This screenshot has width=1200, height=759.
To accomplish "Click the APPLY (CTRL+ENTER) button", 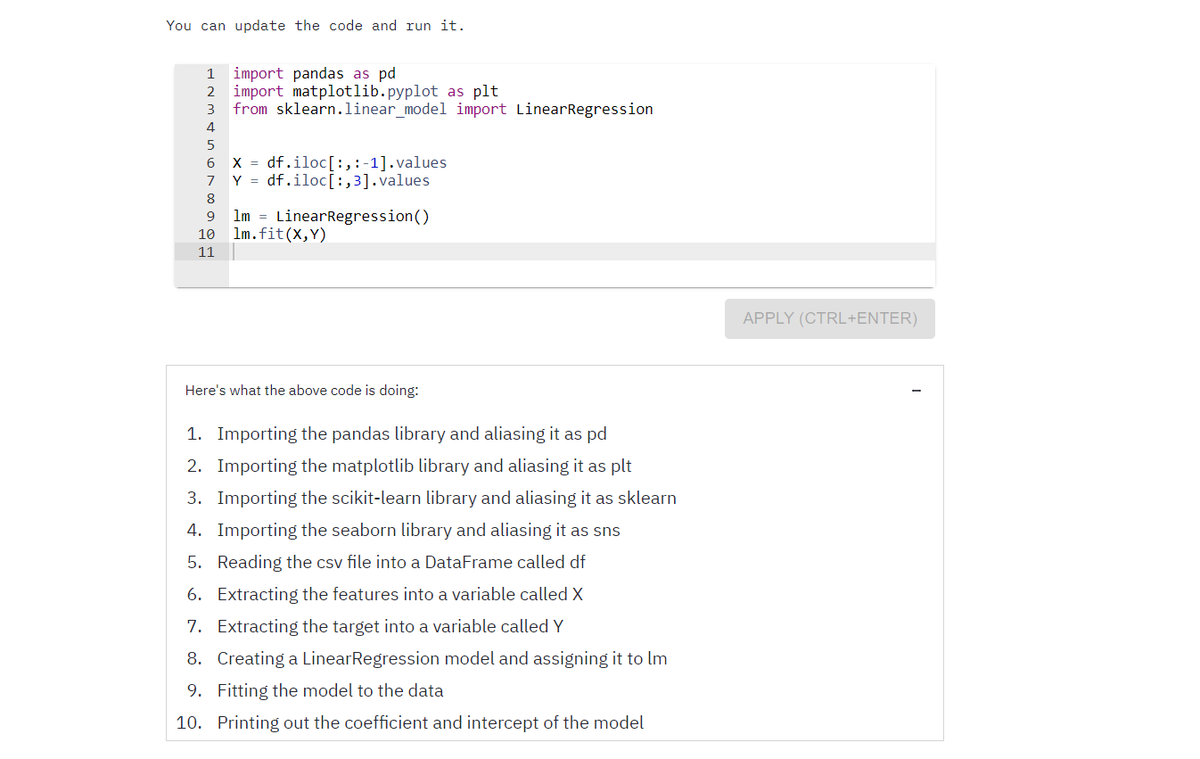I will (829, 318).
